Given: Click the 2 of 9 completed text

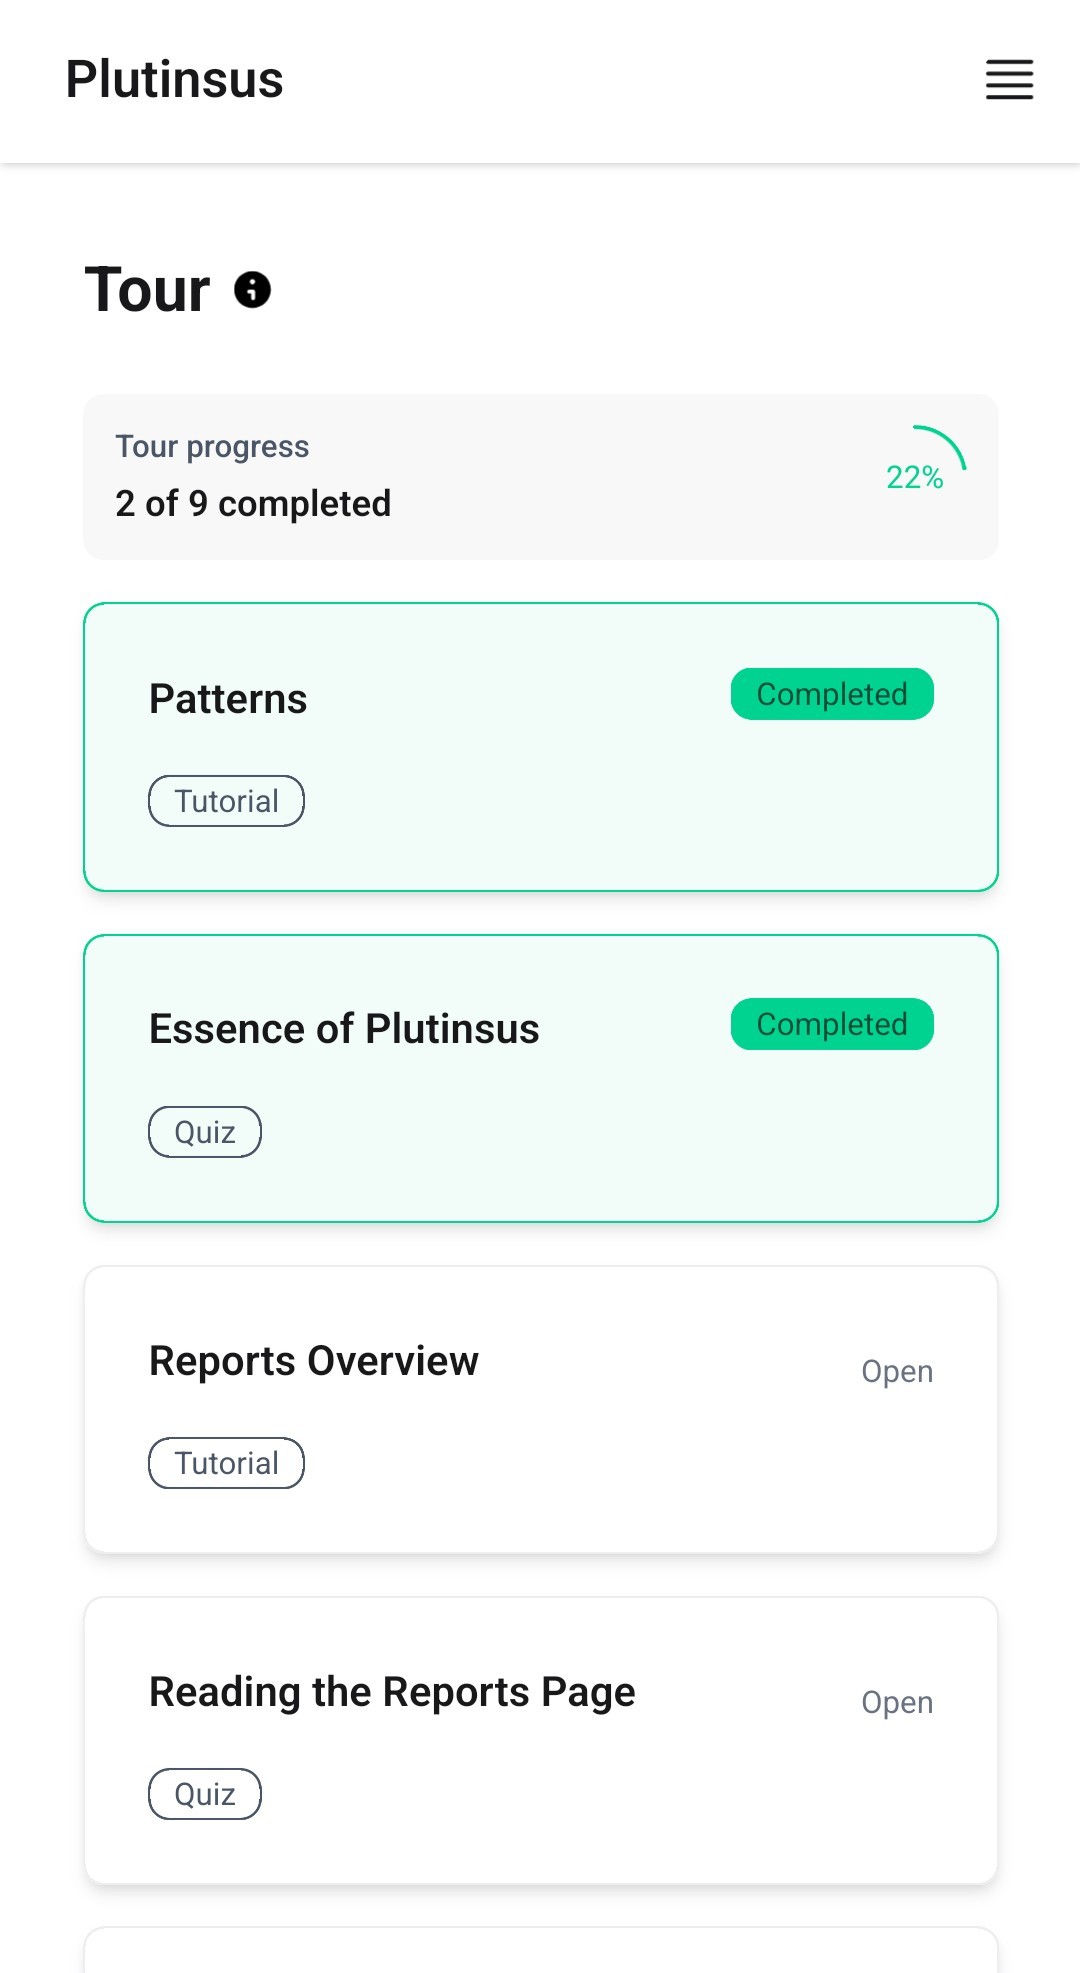Looking at the screenshot, I should (x=253, y=503).
